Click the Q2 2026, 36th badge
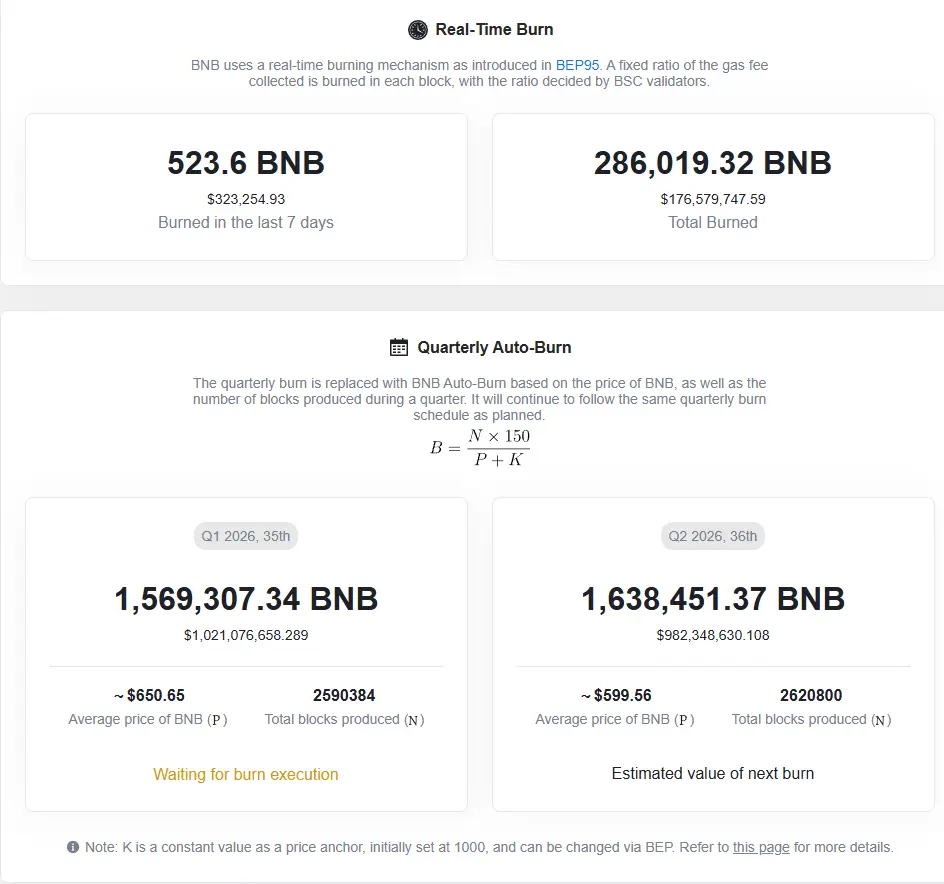 click(x=713, y=536)
